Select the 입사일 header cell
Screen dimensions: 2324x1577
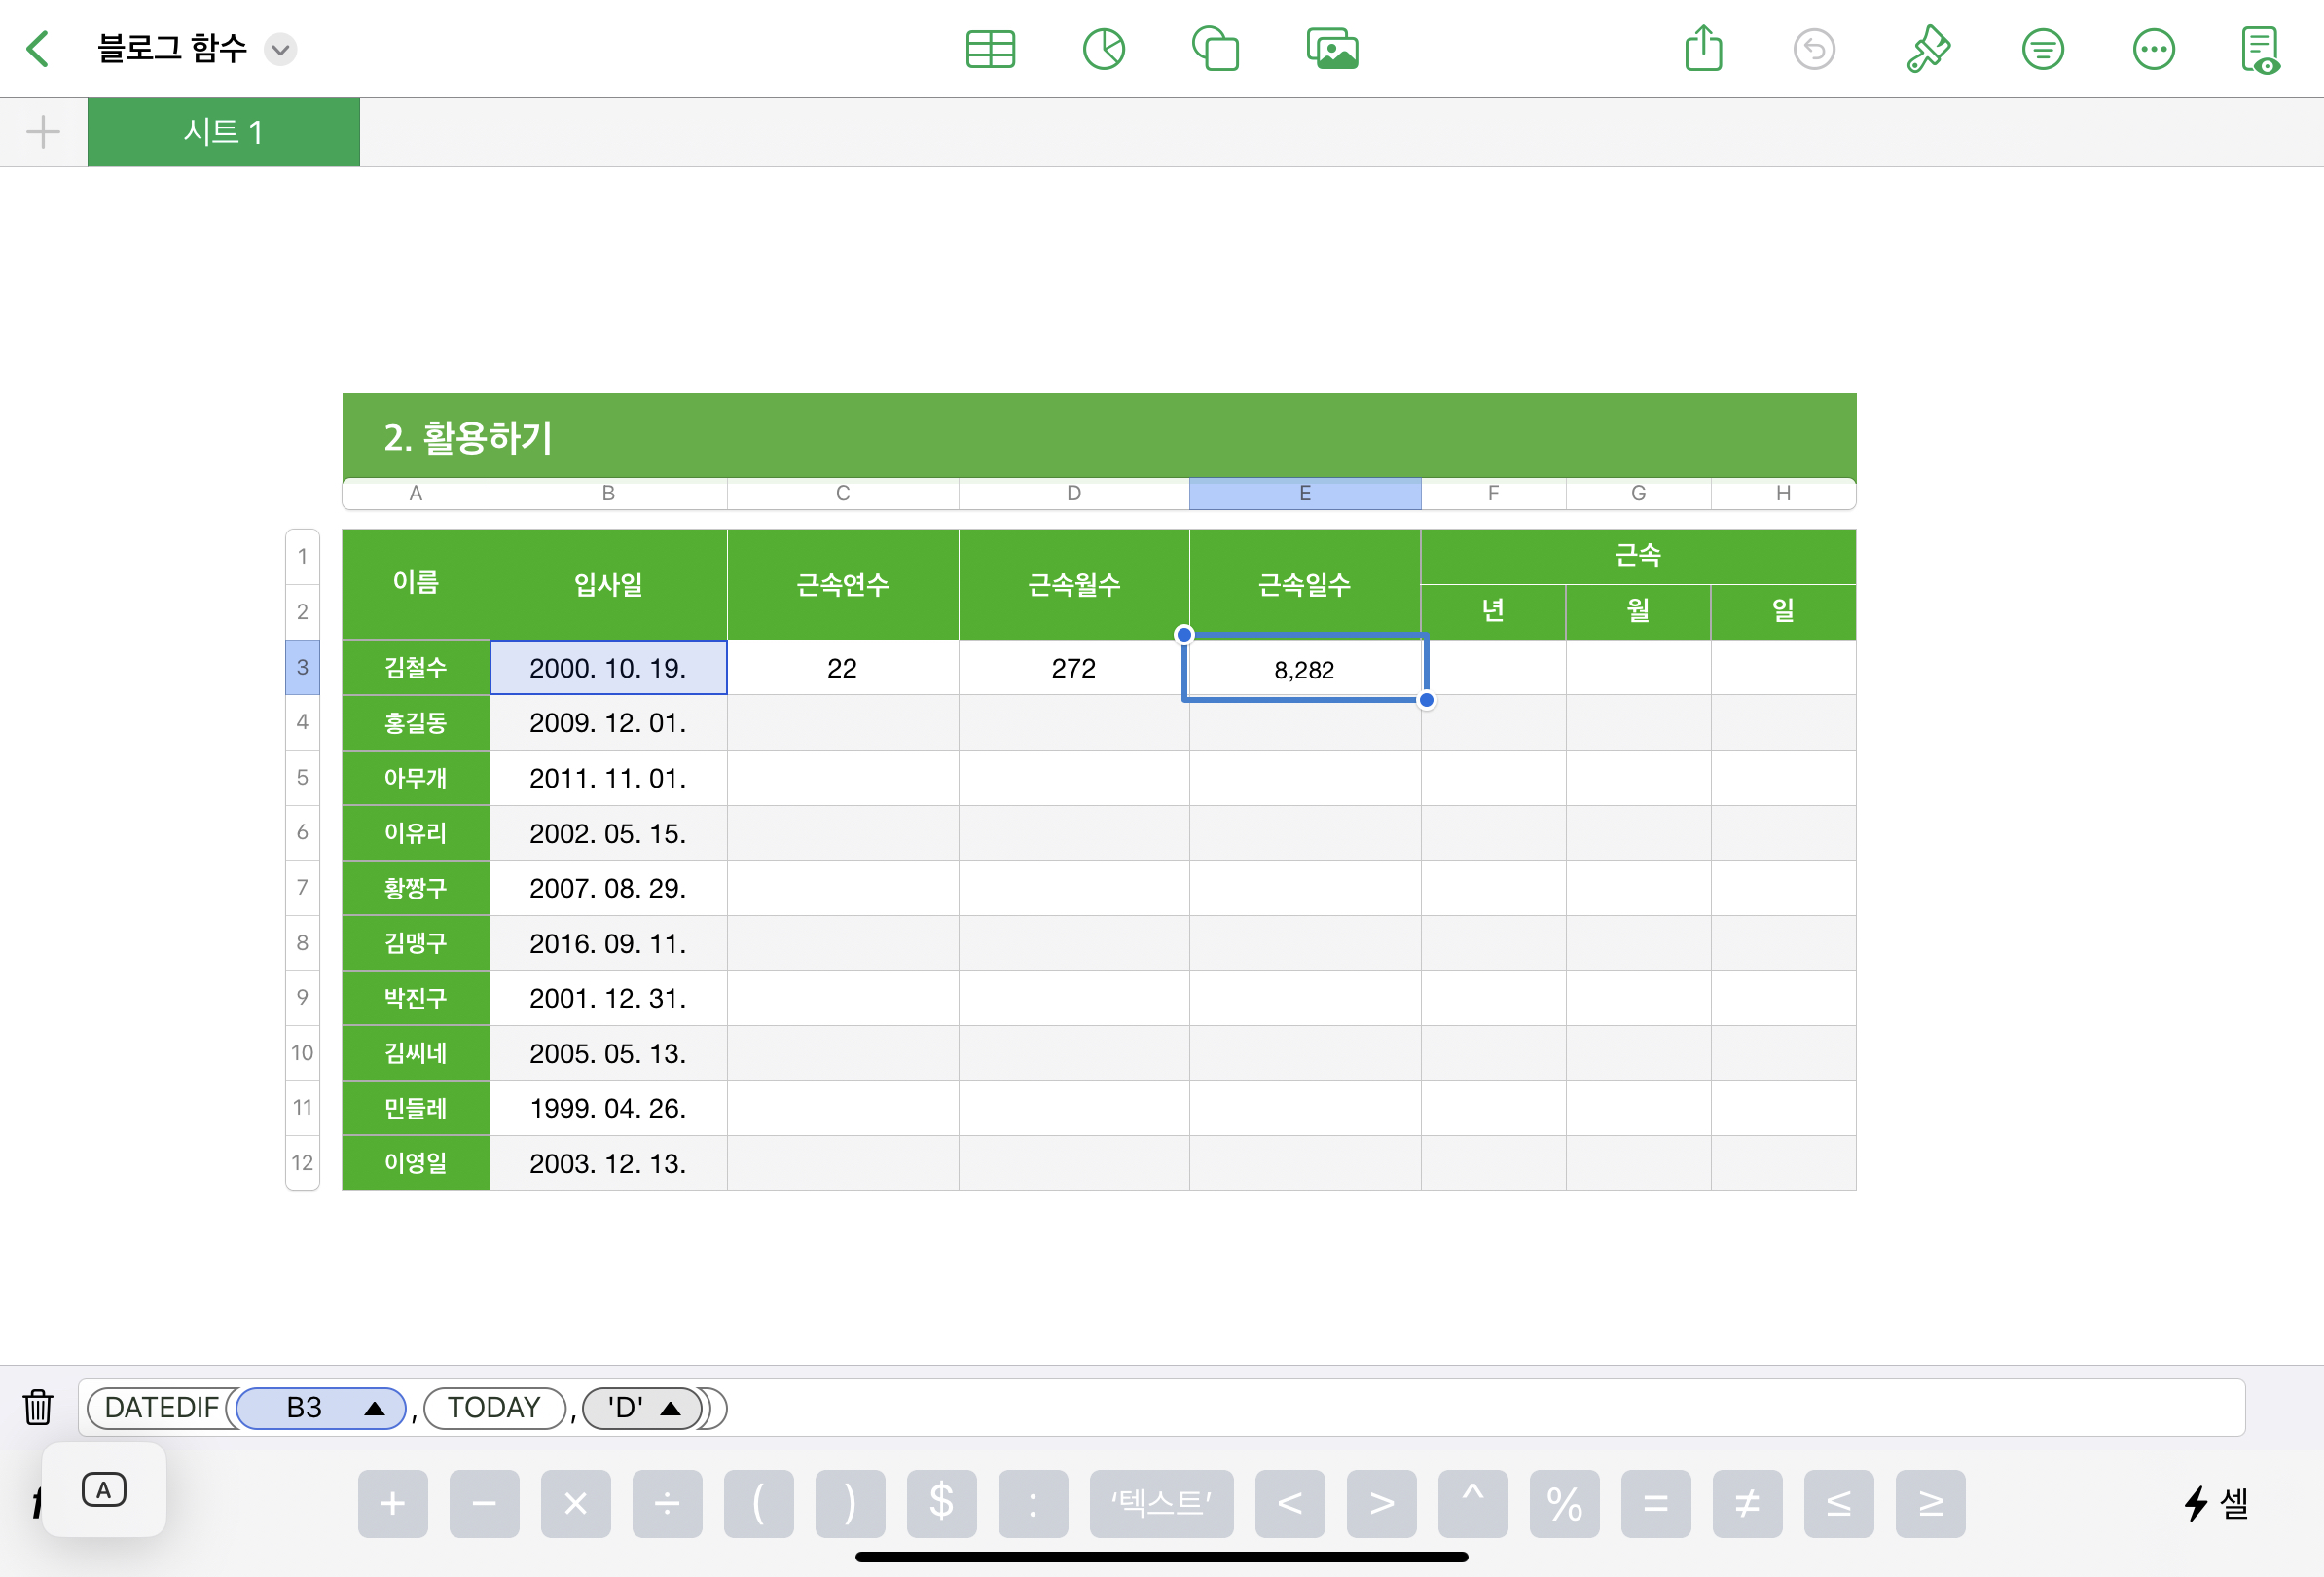[x=608, y=584]
